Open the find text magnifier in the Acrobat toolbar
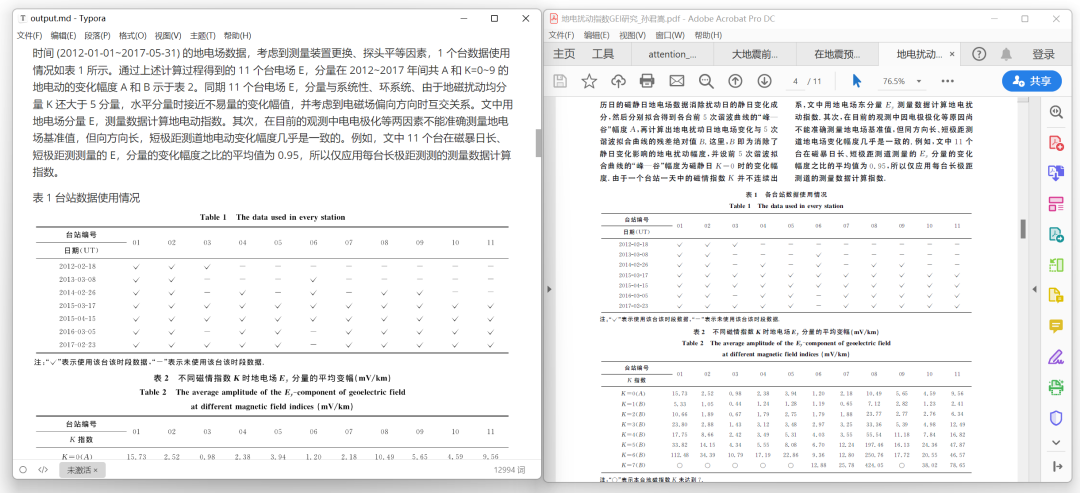 click(706, 81)
